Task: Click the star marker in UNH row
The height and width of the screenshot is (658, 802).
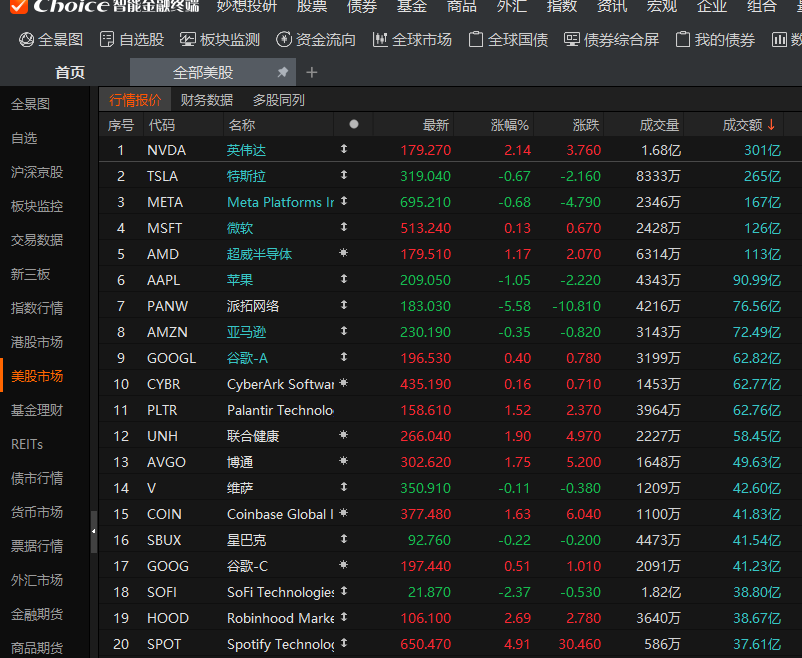Action: point(344,435)
